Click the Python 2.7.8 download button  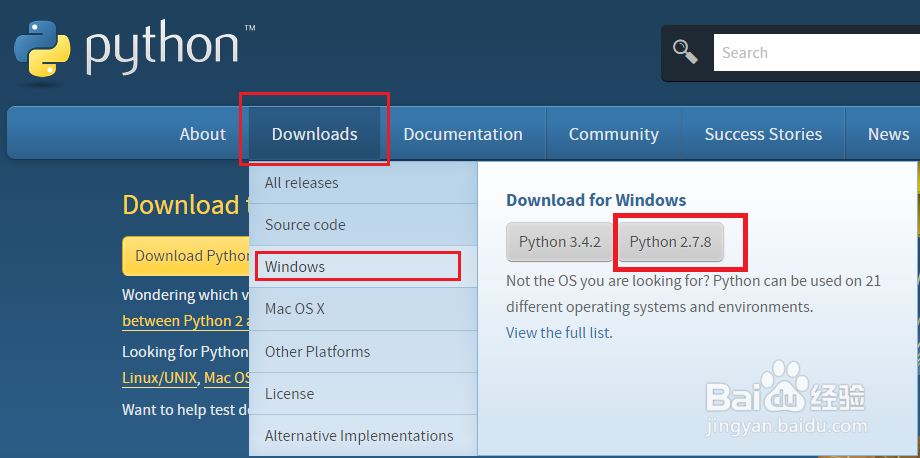point(671,242)
